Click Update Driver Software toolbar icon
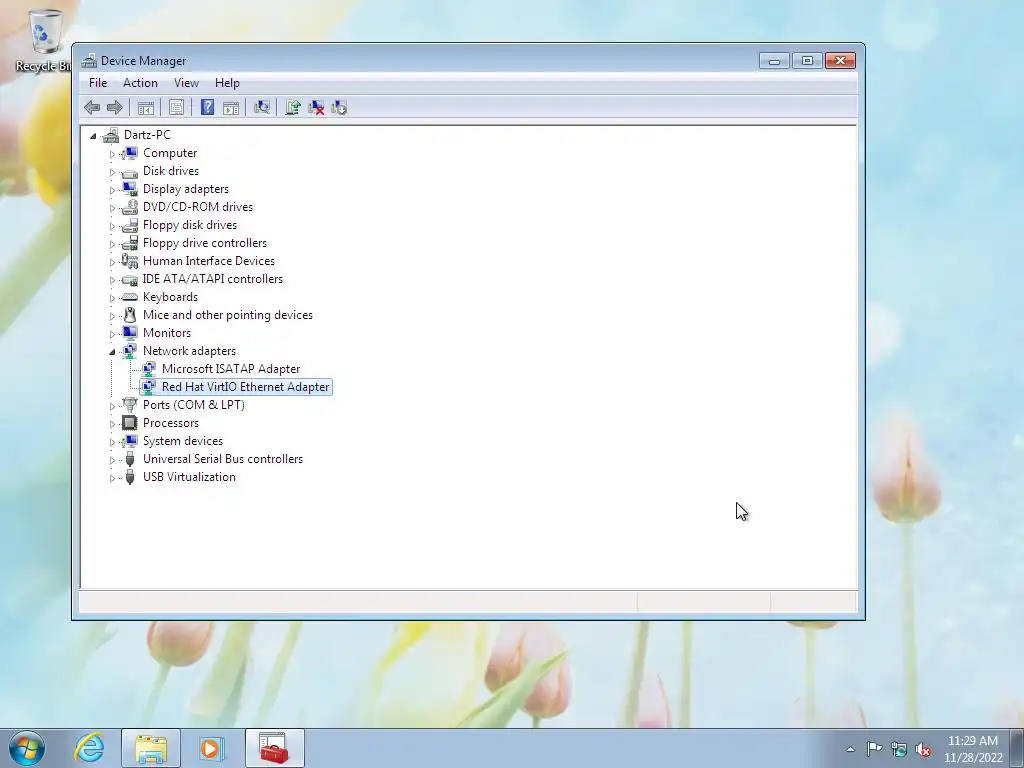The height and width of the screenshot is (768, 1024). click(293, 107)
